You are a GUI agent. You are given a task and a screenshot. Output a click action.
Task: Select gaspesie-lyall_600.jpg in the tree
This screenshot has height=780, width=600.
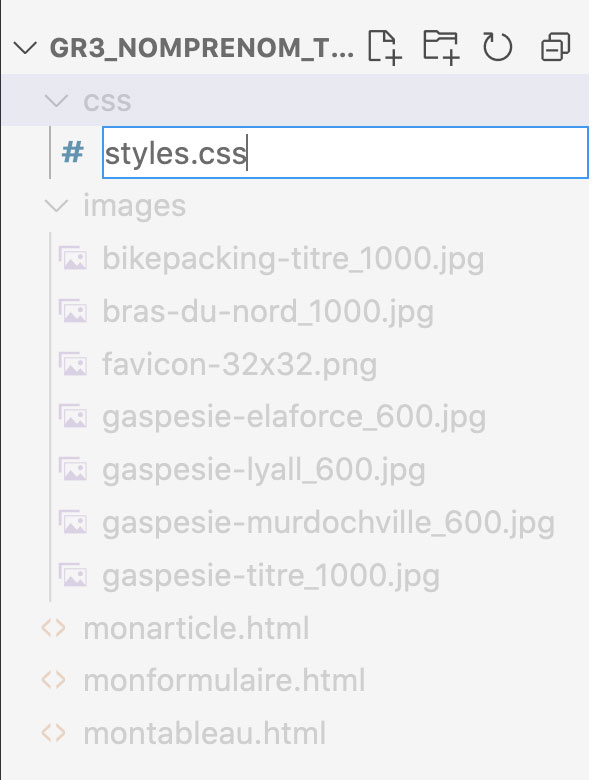(x=263, y=469)
